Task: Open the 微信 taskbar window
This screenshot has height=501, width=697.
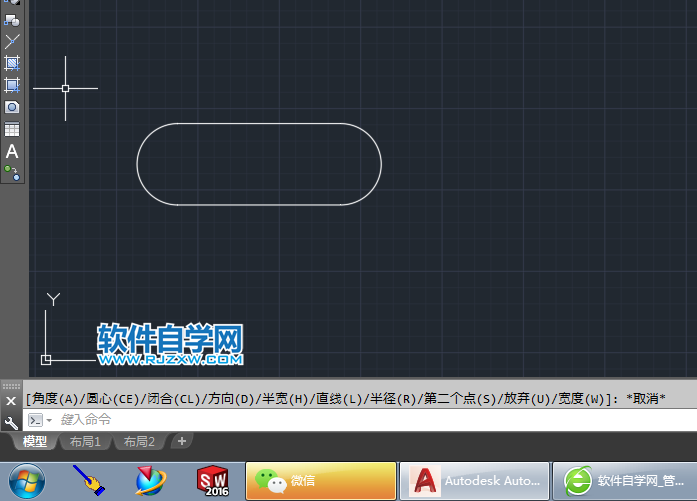Action: tap(320, 481)
